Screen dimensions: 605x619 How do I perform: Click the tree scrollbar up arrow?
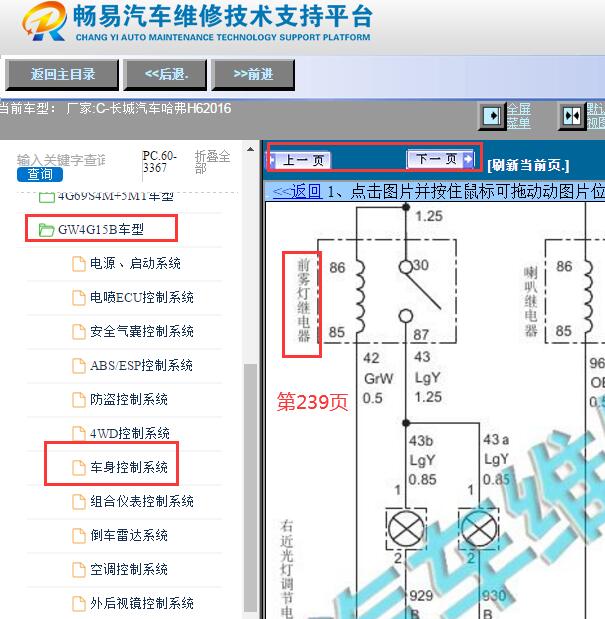250,149
